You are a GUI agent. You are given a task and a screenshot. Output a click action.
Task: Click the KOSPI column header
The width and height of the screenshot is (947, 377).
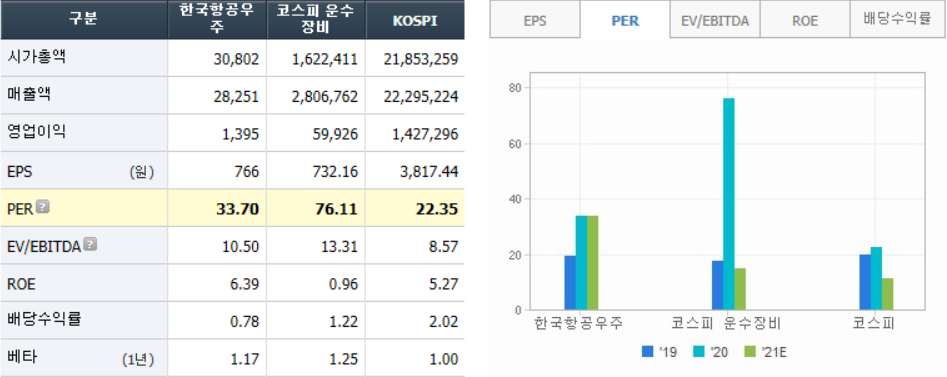415,20
